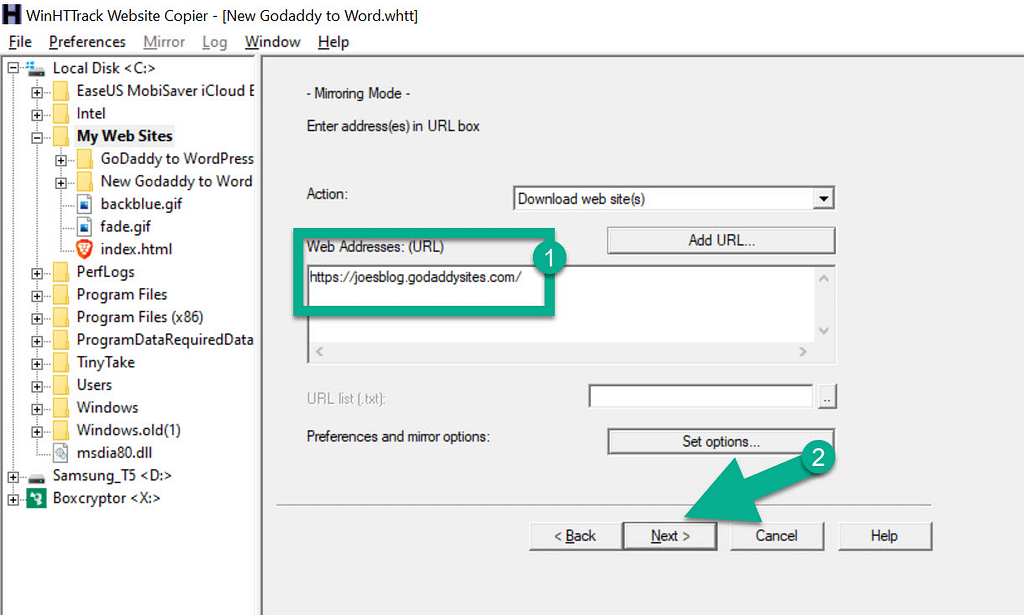This screenshot has width=1024, height=615.
Task: Expand the GoDaddy to WordPress node
Action: tap(62, 158)
